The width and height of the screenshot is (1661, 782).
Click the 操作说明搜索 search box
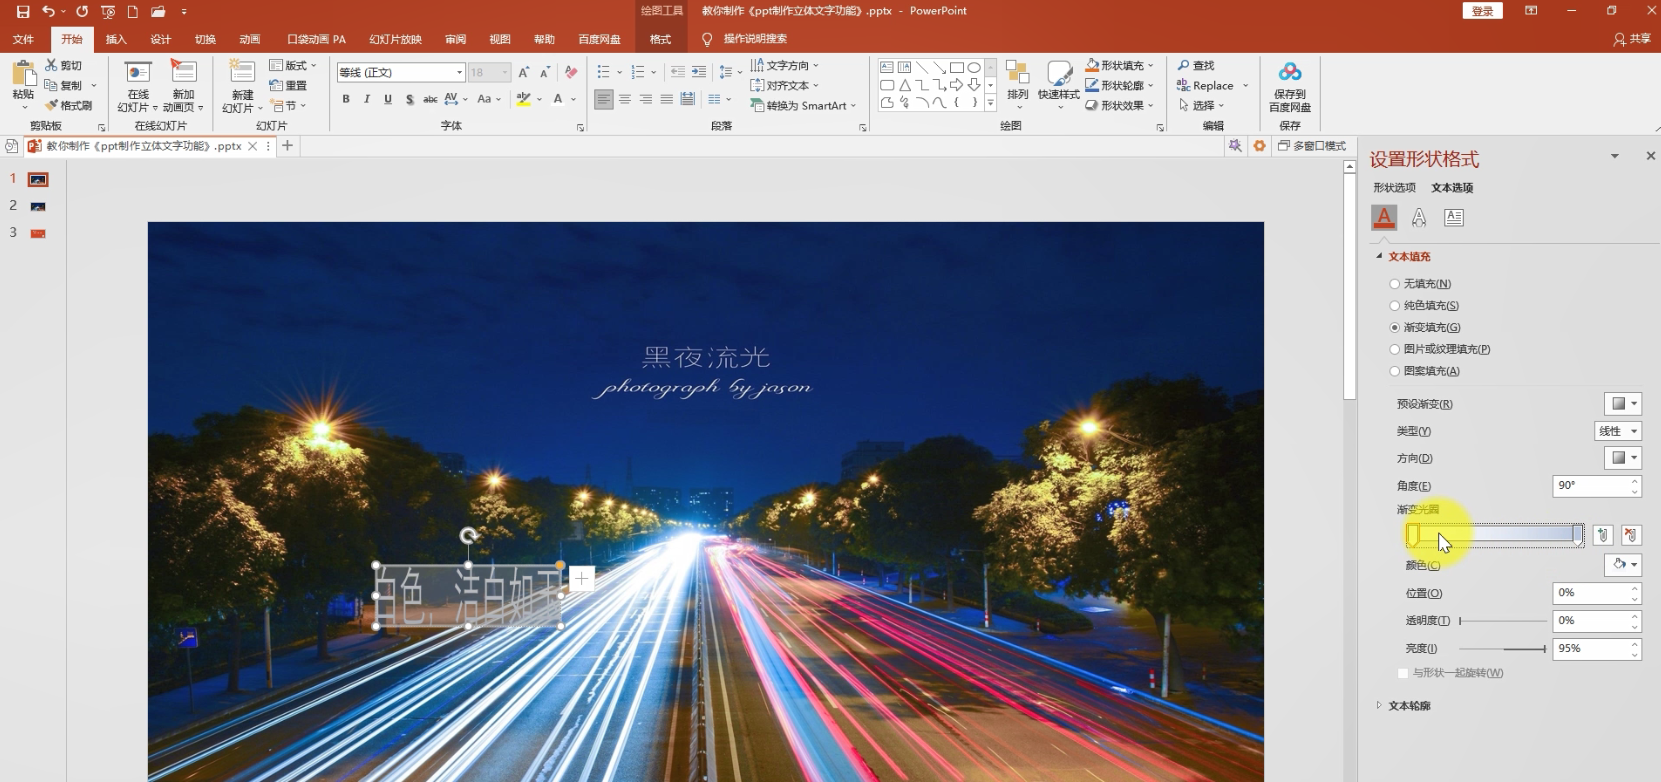755,39
